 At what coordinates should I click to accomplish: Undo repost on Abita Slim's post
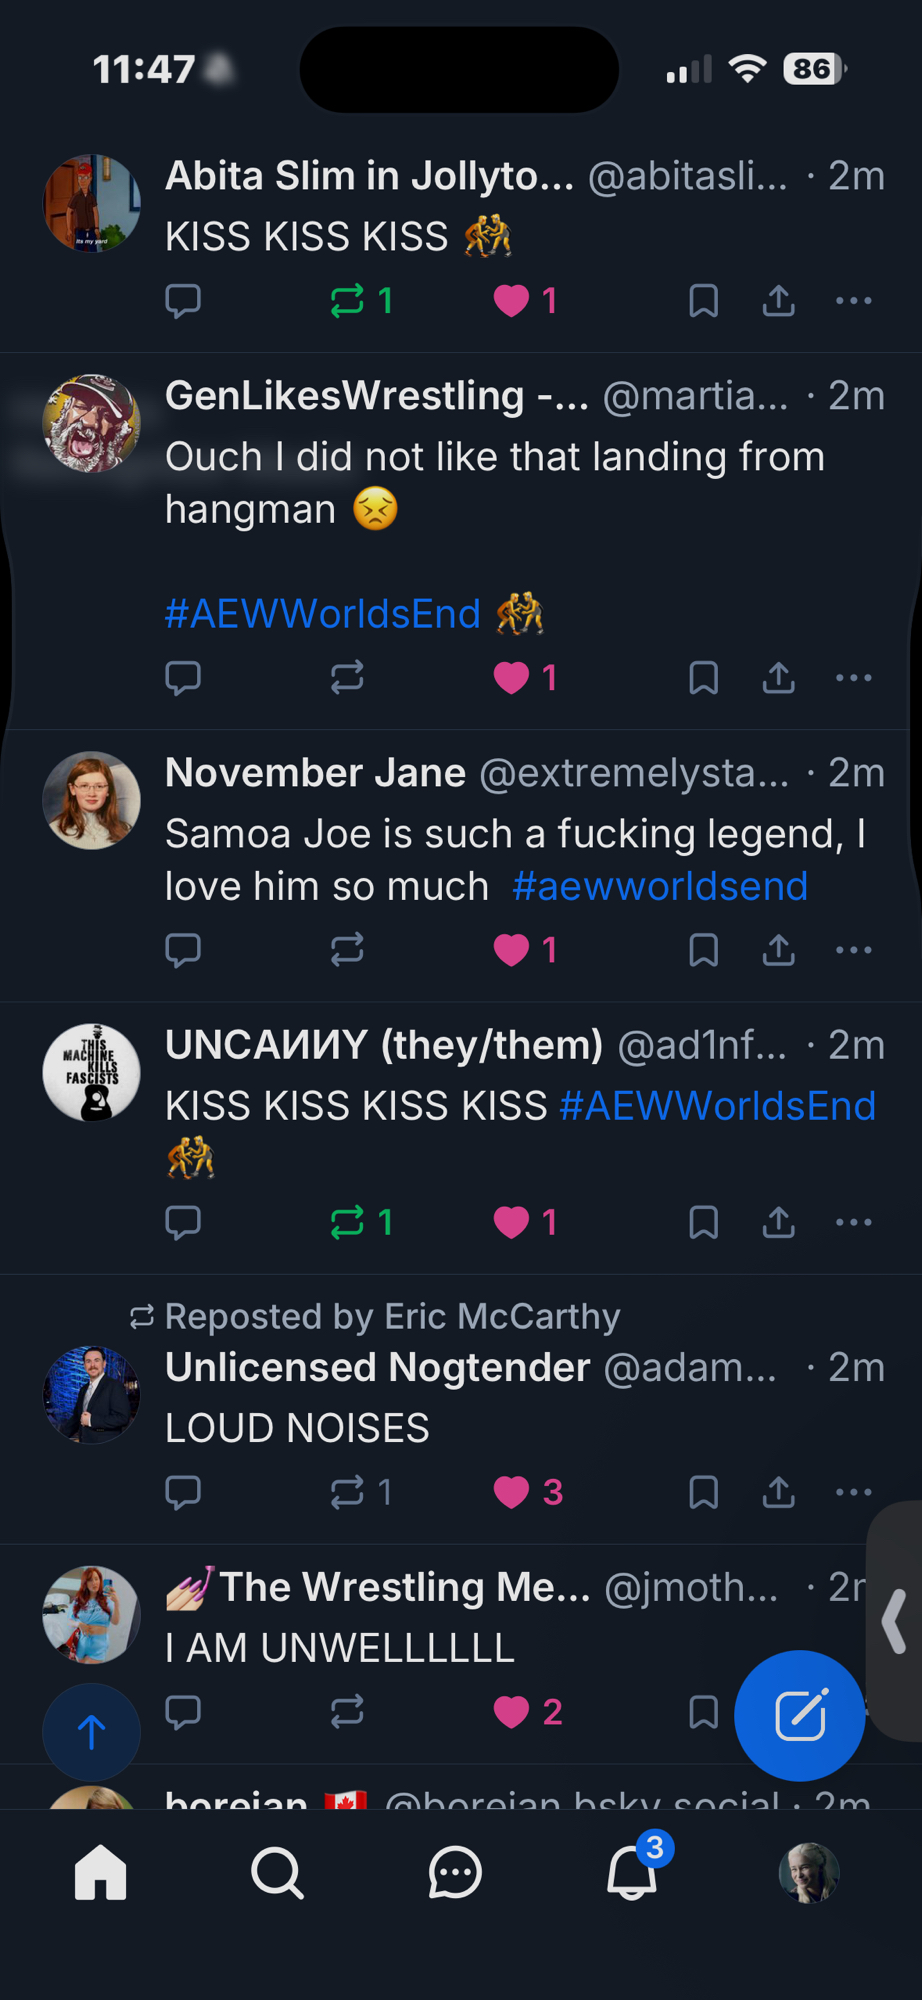[349, 301]
